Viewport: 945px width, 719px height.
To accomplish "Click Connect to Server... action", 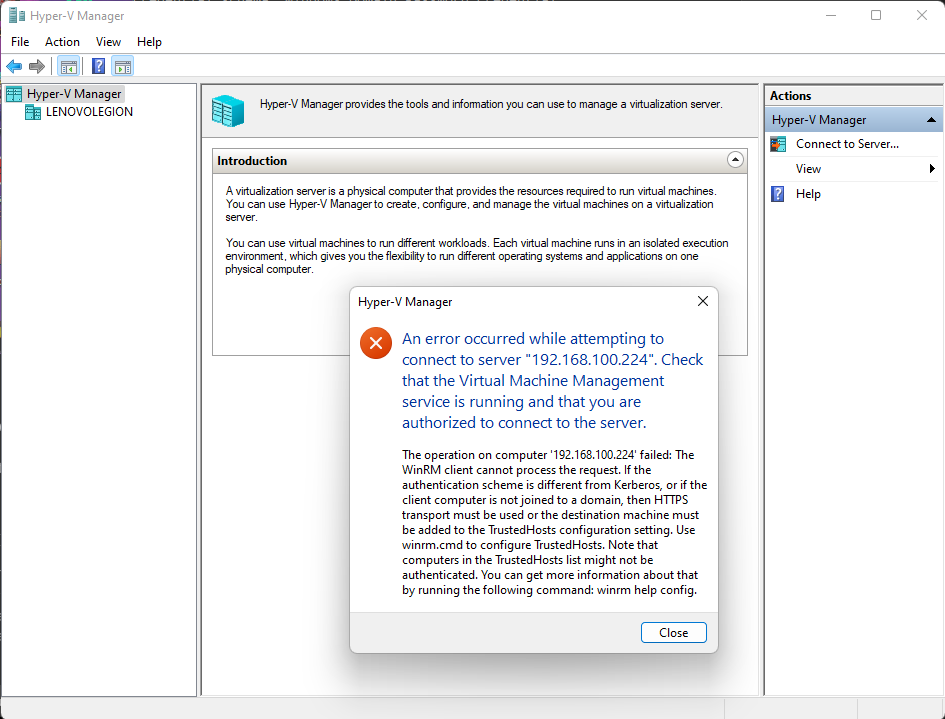I will tap(847, 144).
